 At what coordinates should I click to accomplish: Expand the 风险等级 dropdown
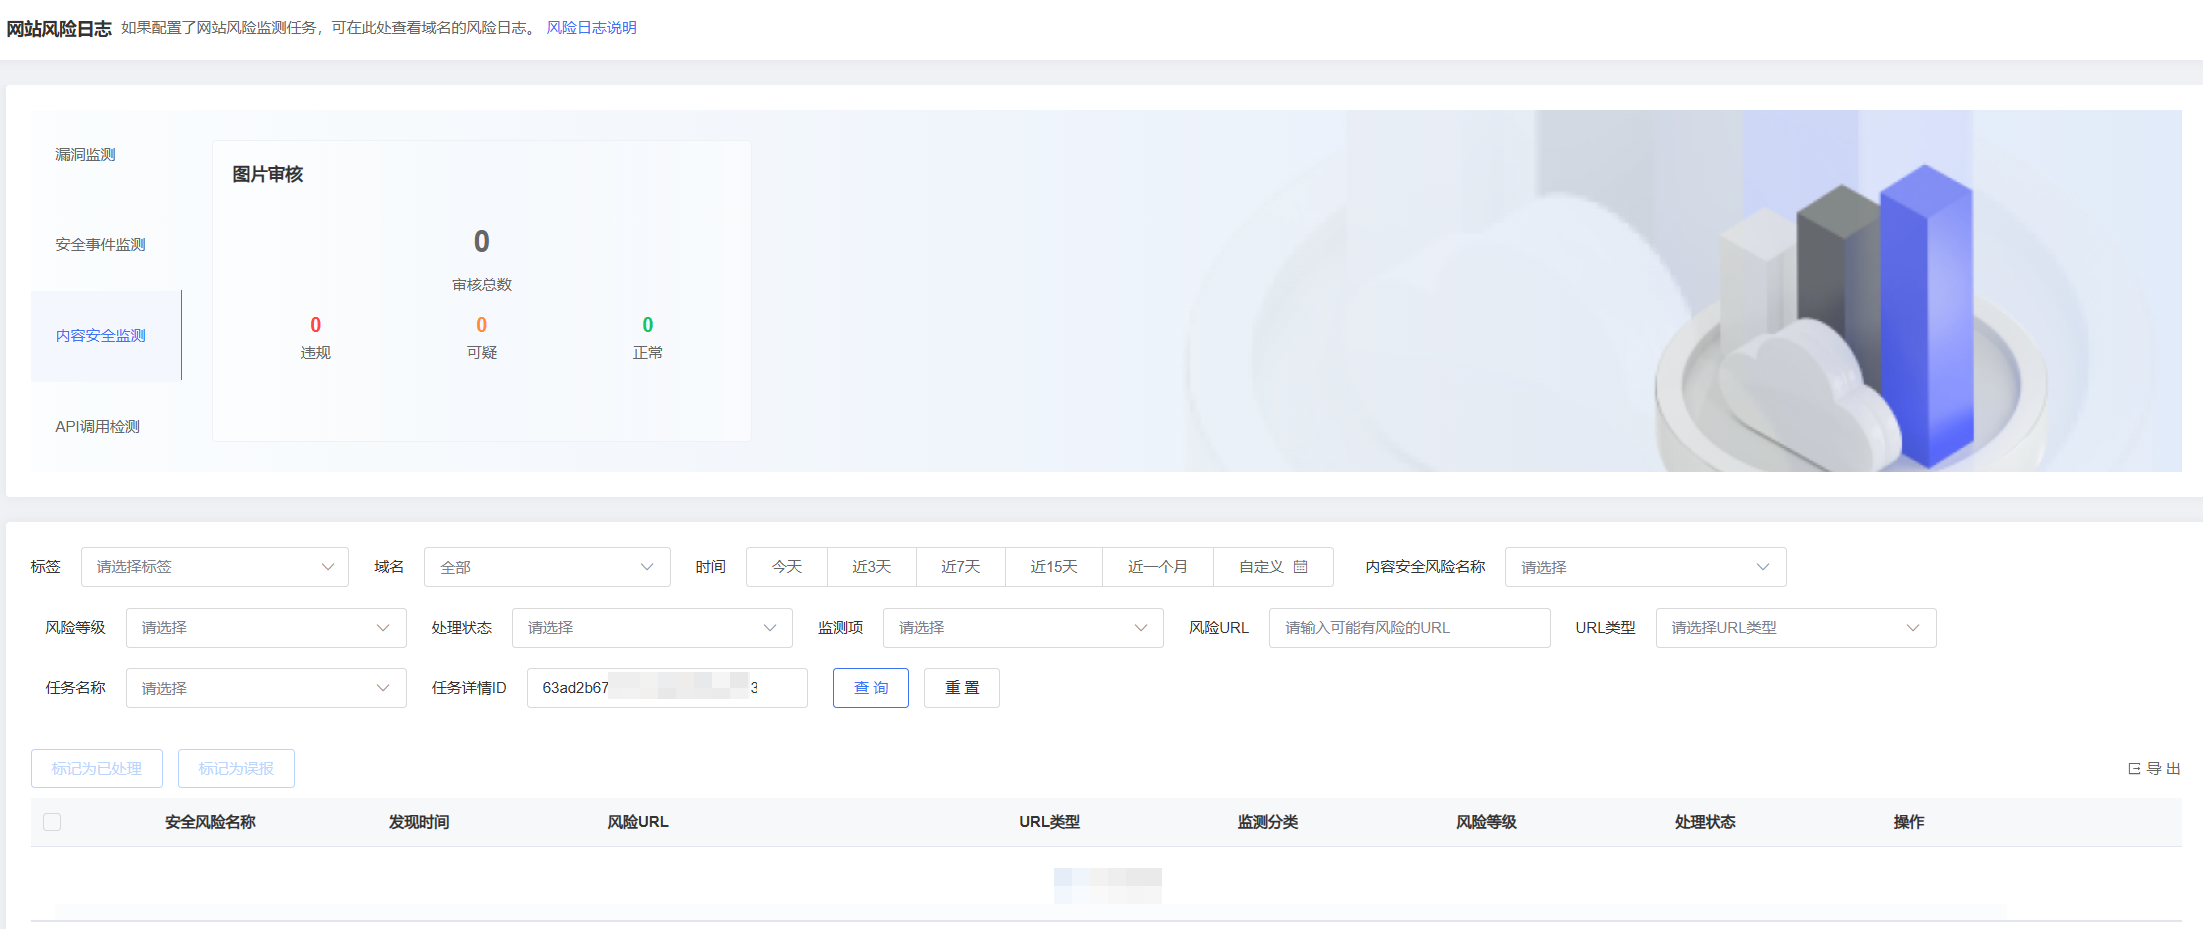tap(266, 628)
